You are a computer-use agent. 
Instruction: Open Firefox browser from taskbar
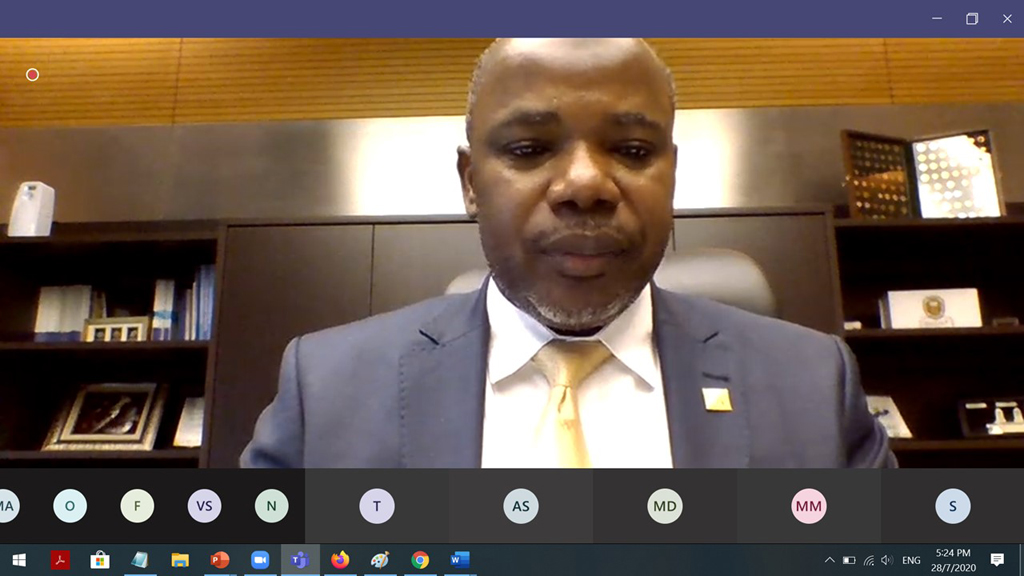pos(340,560)
